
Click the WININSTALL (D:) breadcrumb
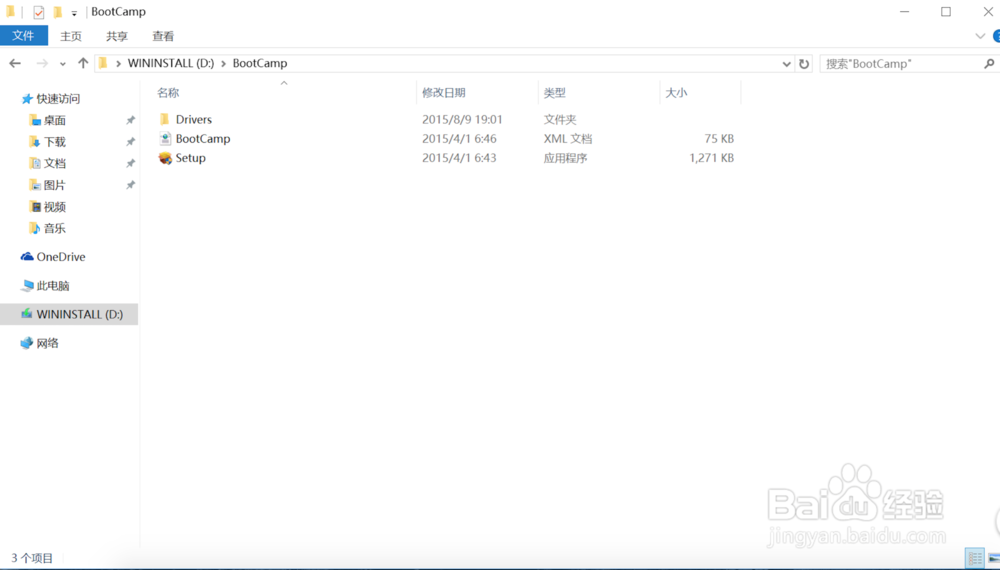(x=171, y=63)
